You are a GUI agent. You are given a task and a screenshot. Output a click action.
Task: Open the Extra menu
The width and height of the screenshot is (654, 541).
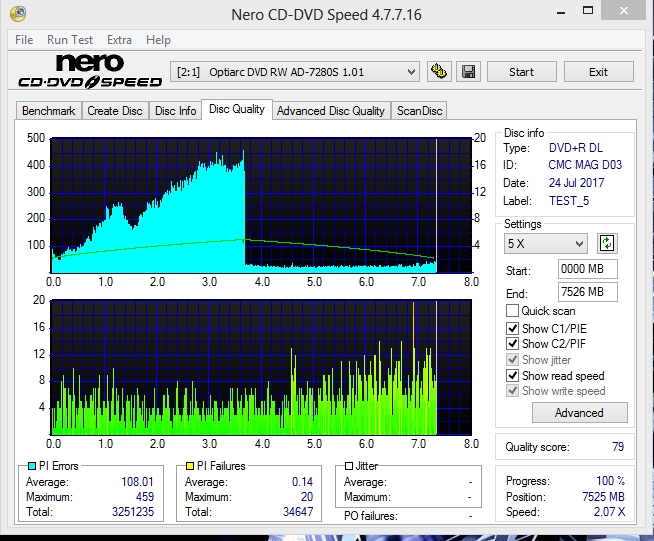pyautogui.click(x=119, y=40)
